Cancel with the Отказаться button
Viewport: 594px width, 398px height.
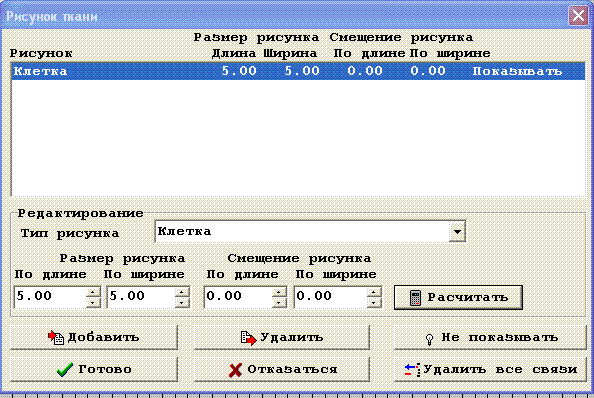282,369
